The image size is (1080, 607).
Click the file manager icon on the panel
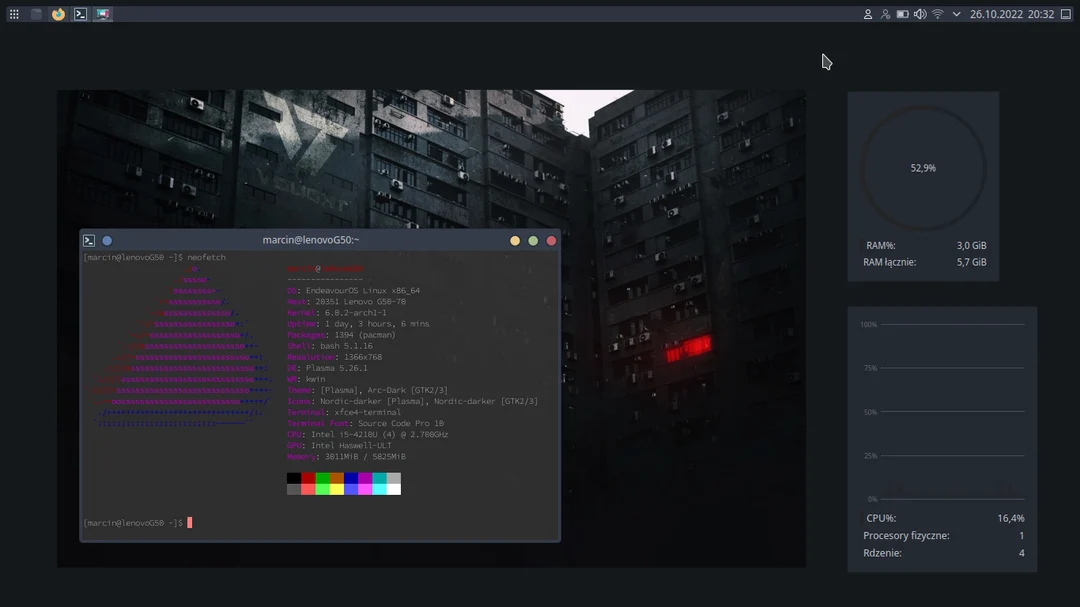tap(36, 14)
